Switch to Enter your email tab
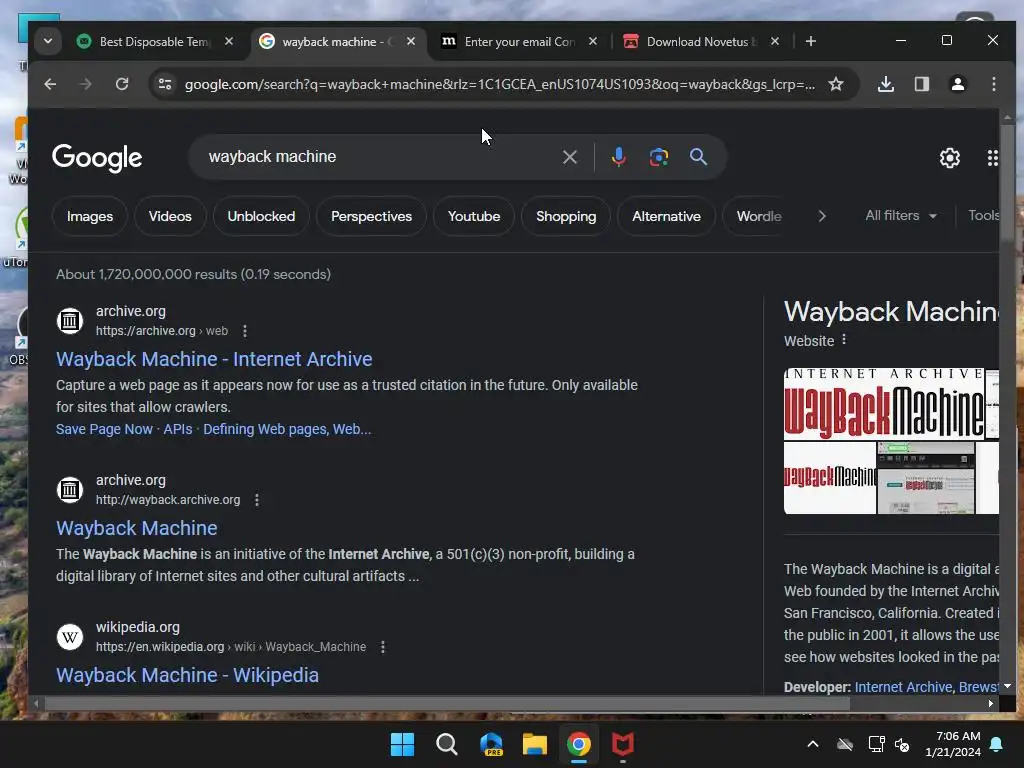Screen dimensions: 1024x768 tap(519, 42)
